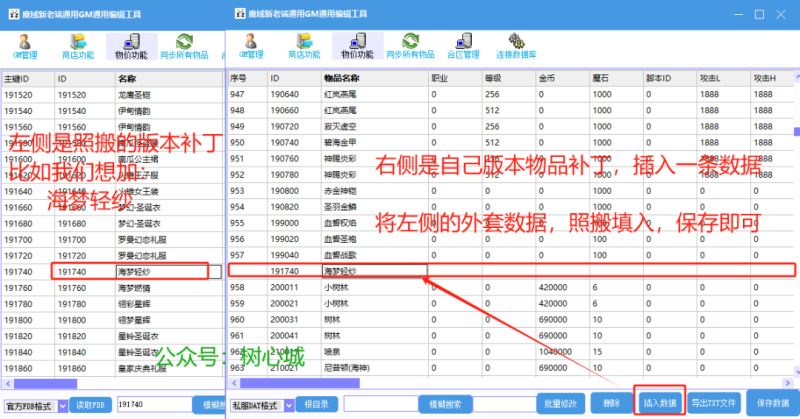The height and width of the screenshot is (419, 800).
Task: Select 191780 ID cell in left table
Action: pyautogui.click(x=85, y=304)
